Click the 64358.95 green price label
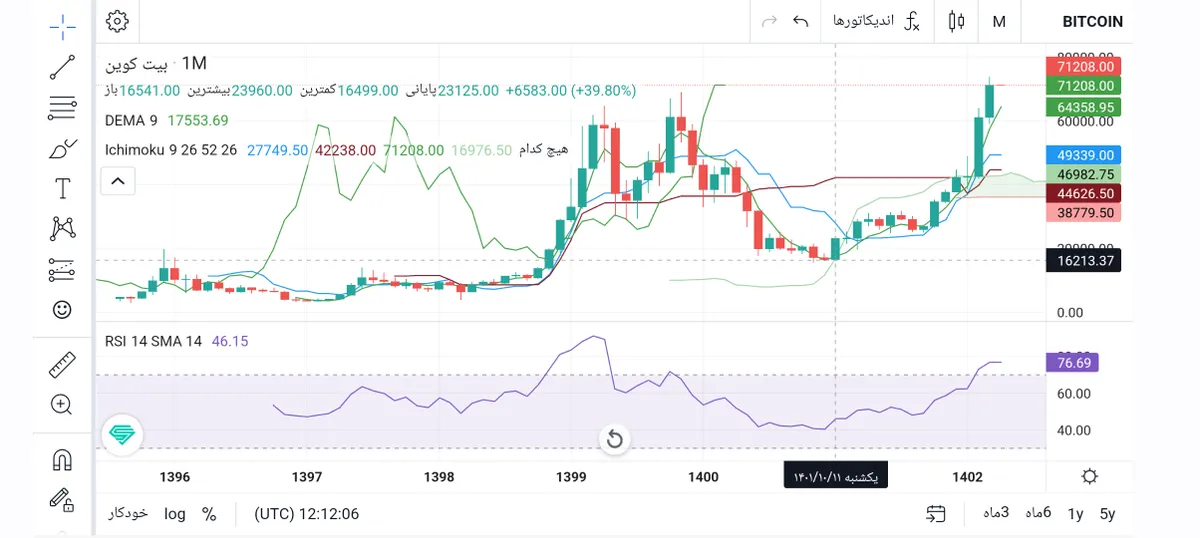 point(1083,107)
